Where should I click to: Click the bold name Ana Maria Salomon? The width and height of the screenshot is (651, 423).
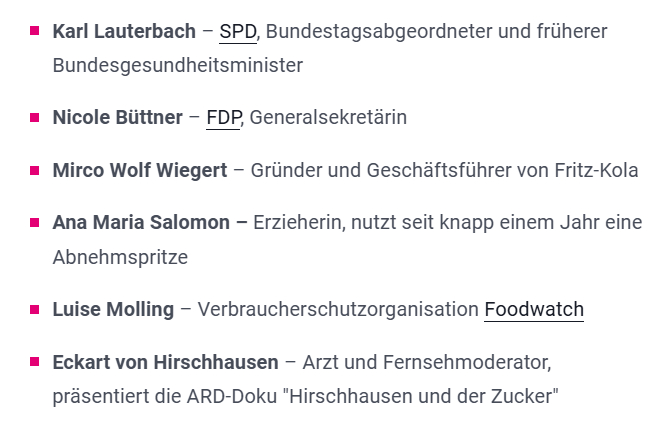(x=141, y=222)
